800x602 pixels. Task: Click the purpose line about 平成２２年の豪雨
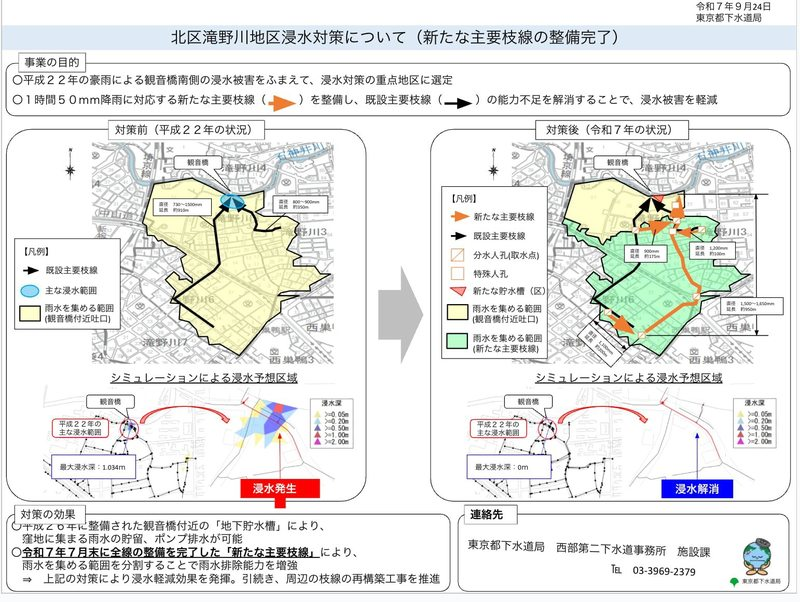(232, 80)
